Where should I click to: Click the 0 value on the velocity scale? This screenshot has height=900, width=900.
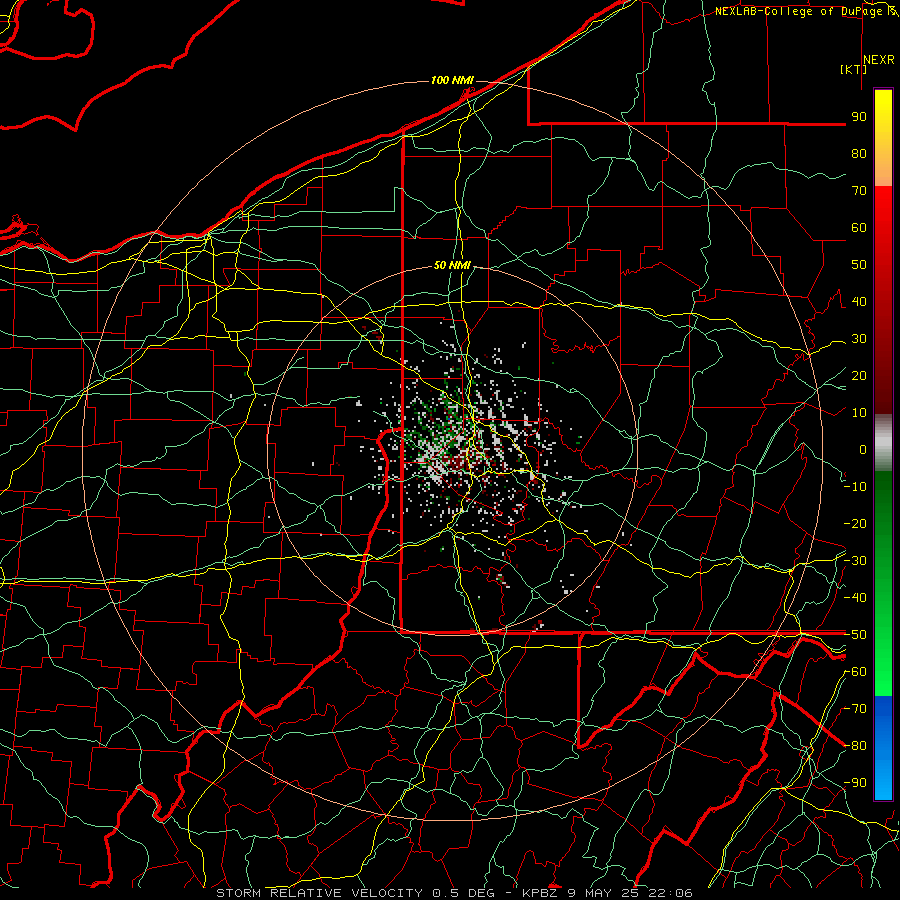(x=863, y=450)
